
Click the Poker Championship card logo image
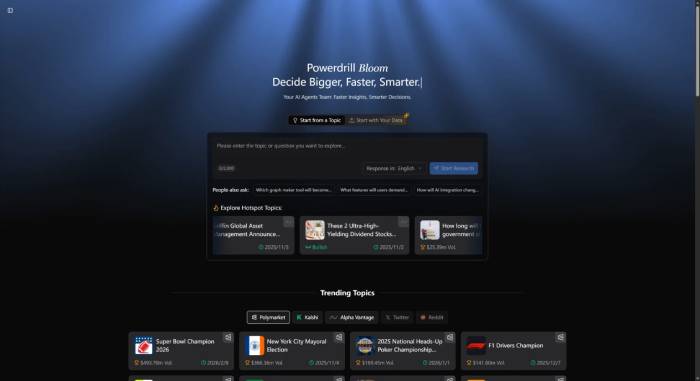tap(365, 346)
